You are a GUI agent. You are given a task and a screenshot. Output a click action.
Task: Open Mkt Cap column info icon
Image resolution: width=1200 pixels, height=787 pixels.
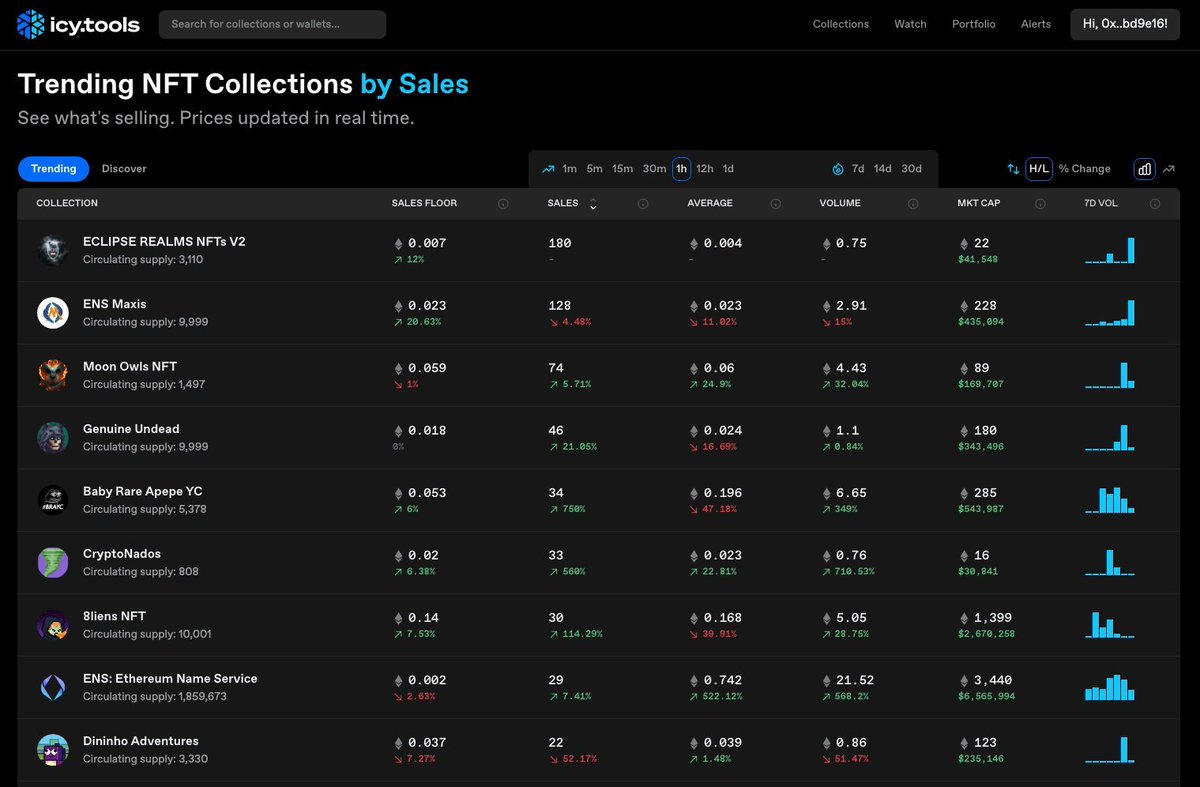[1040, 204]
